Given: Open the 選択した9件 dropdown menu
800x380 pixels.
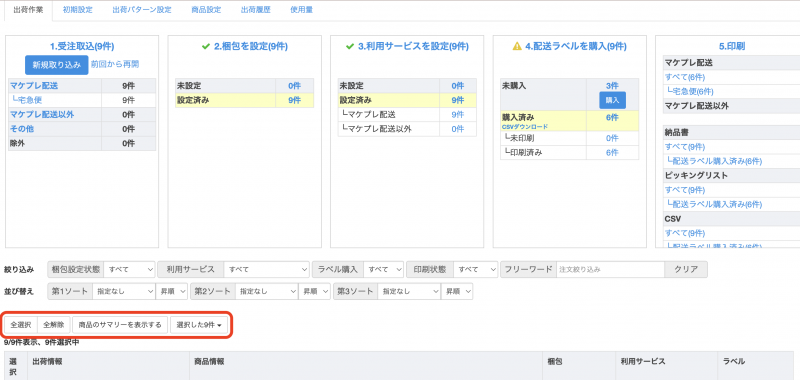Looking at the screenshot, I should tap(199, 324).
